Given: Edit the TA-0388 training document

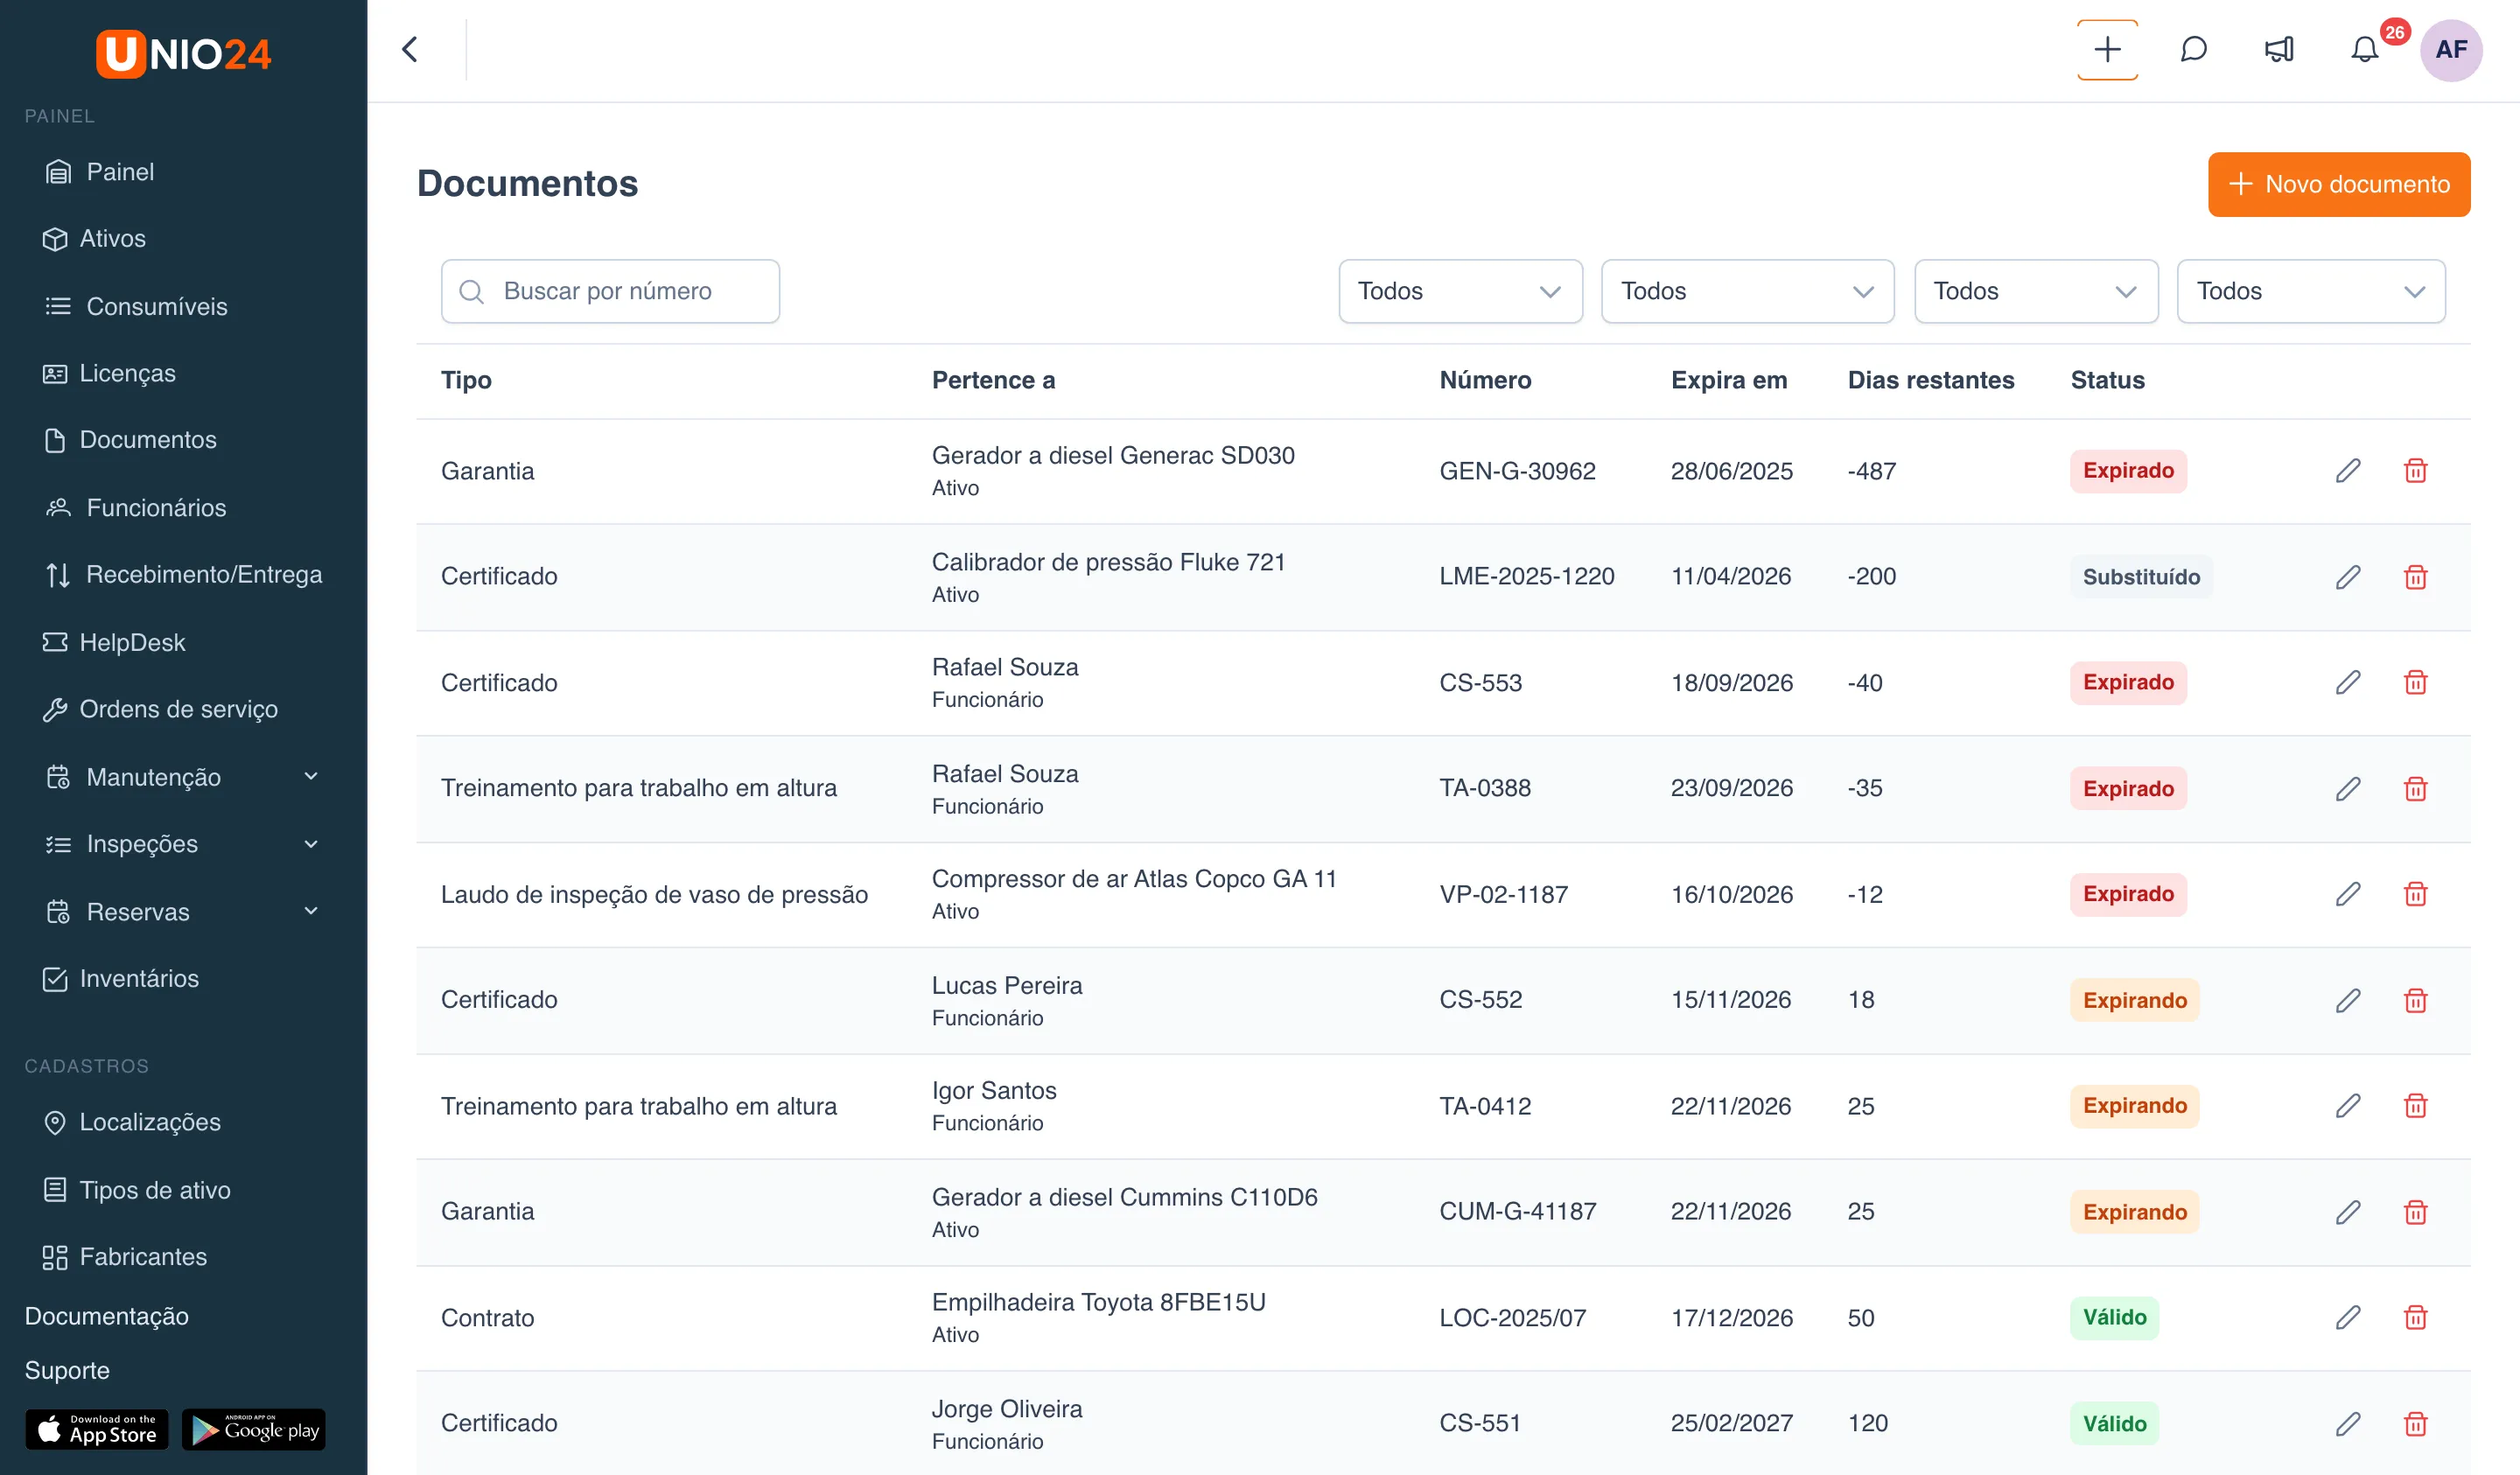Looking at the screenshot, I should (2348, 789).
